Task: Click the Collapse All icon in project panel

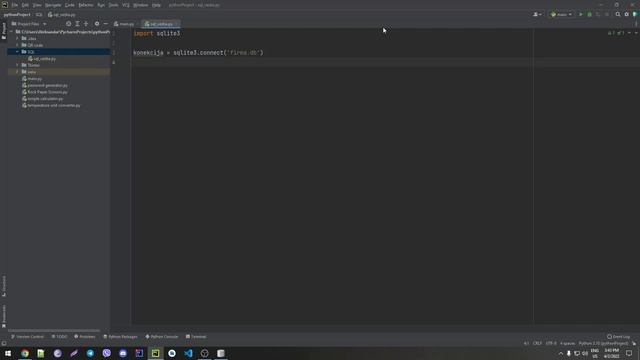Action: pyautogui.click(x=86, y=24)
